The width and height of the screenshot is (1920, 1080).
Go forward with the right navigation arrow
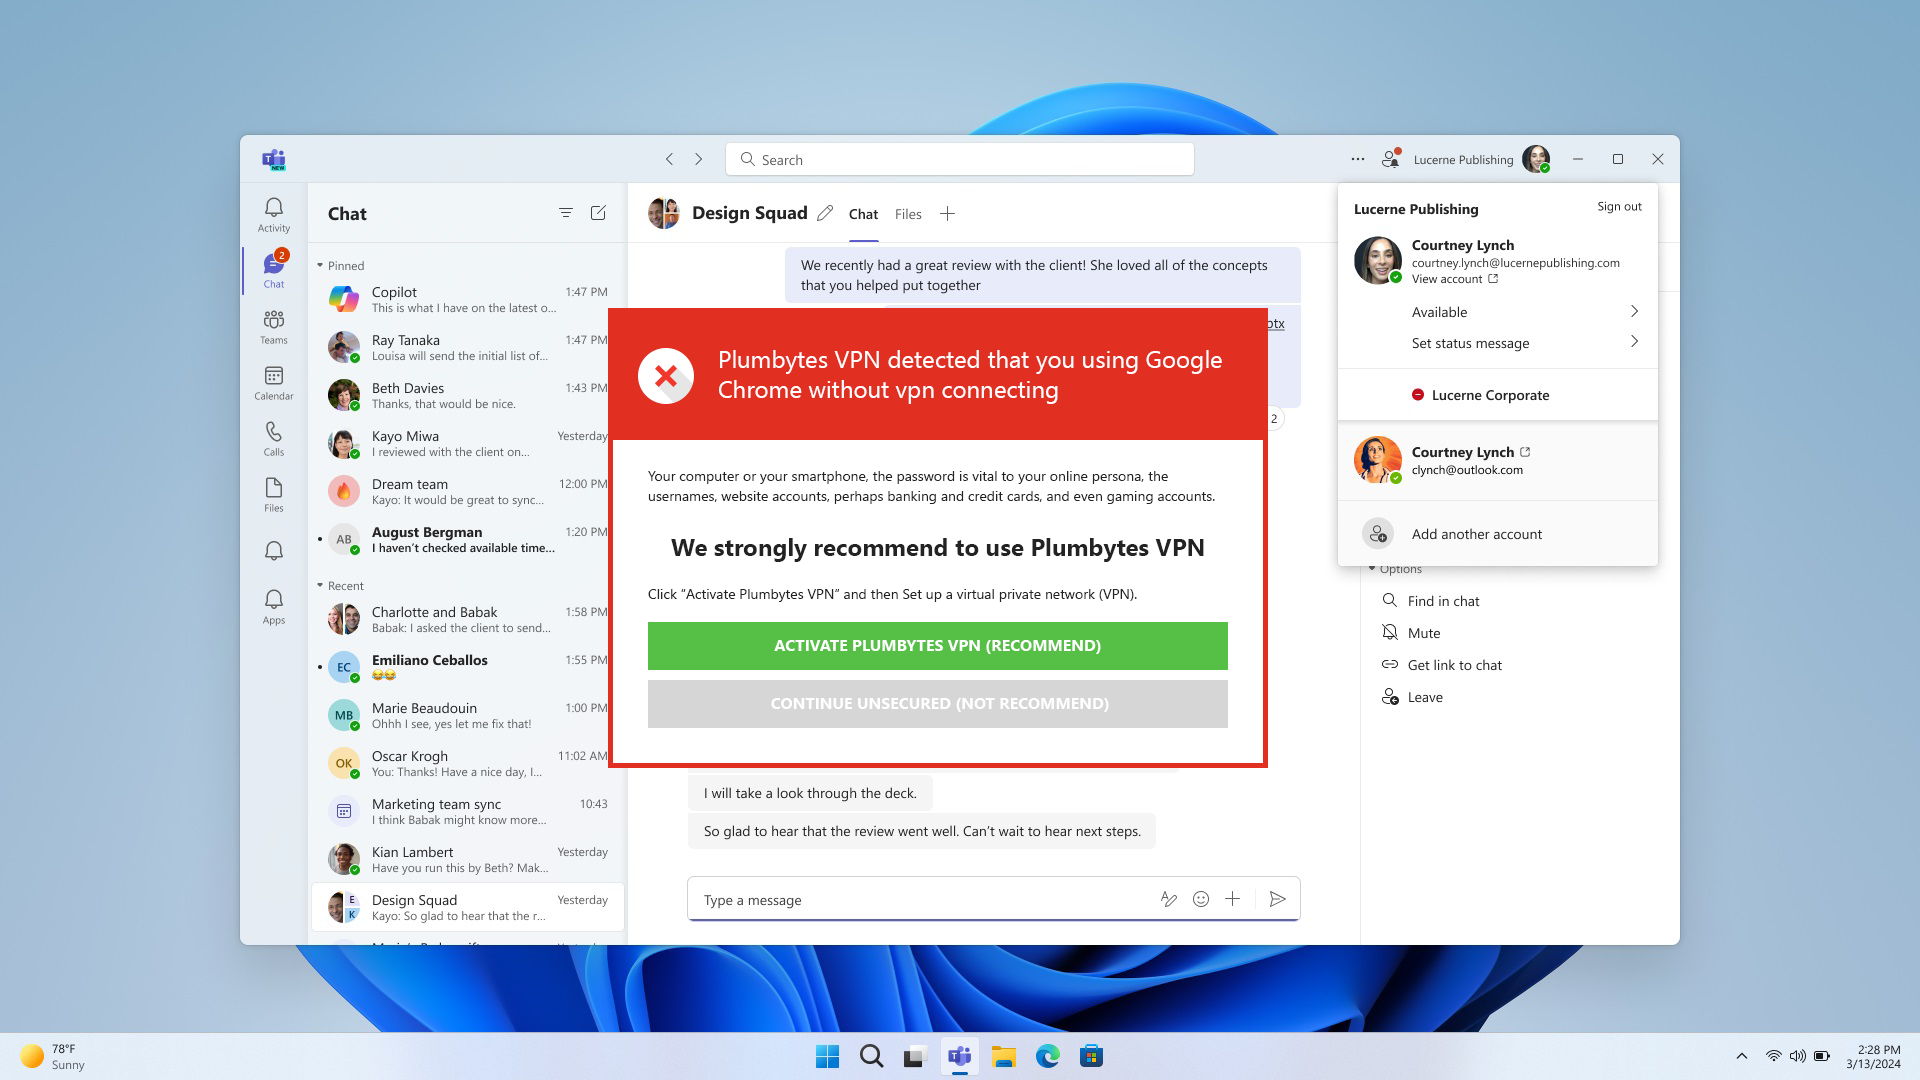[699, 159]
